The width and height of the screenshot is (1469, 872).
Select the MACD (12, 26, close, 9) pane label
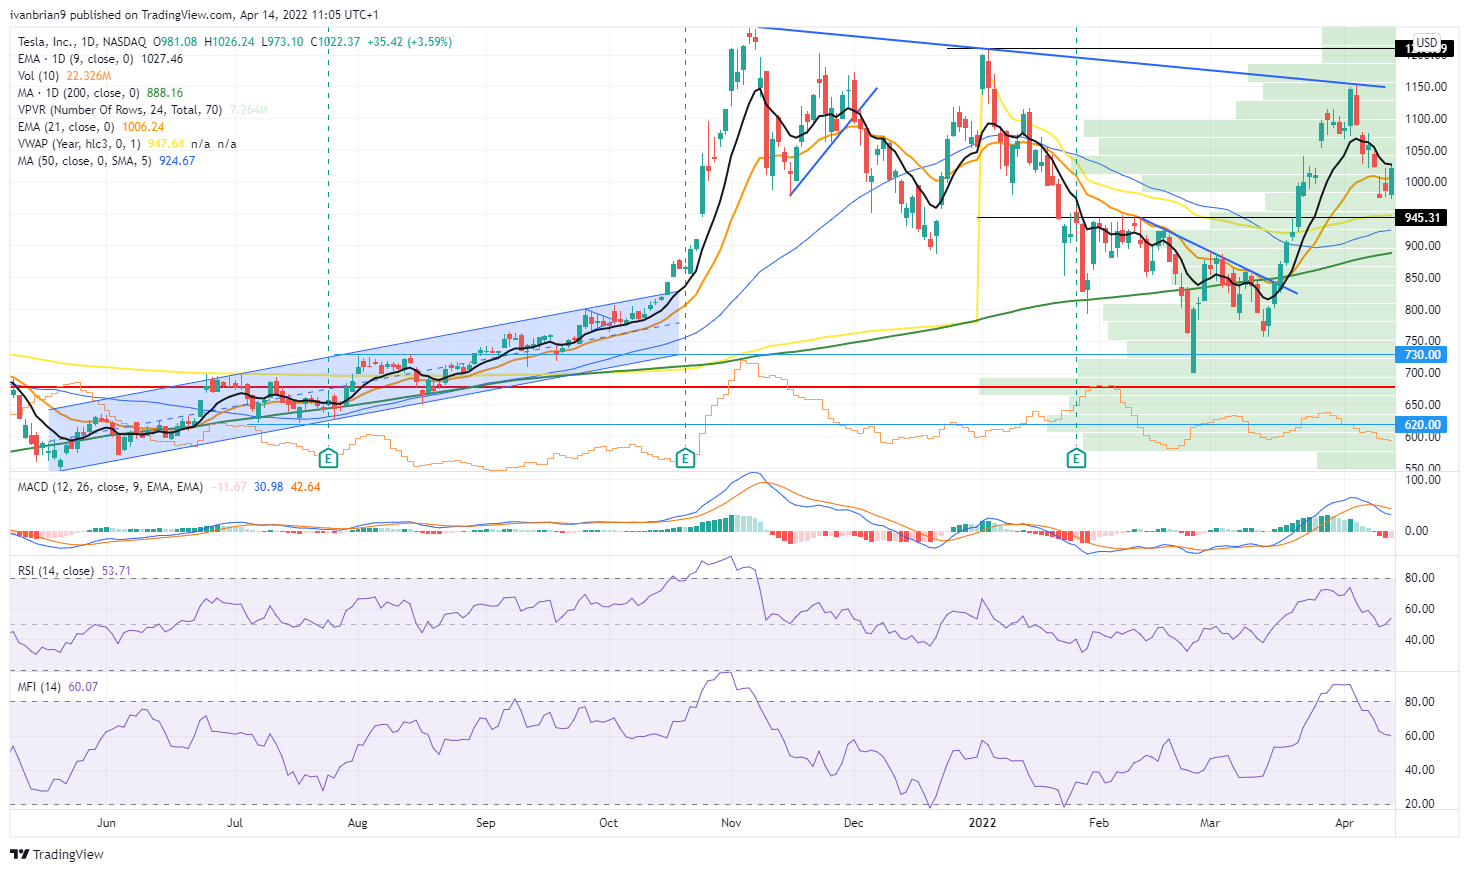click(110, 487)
